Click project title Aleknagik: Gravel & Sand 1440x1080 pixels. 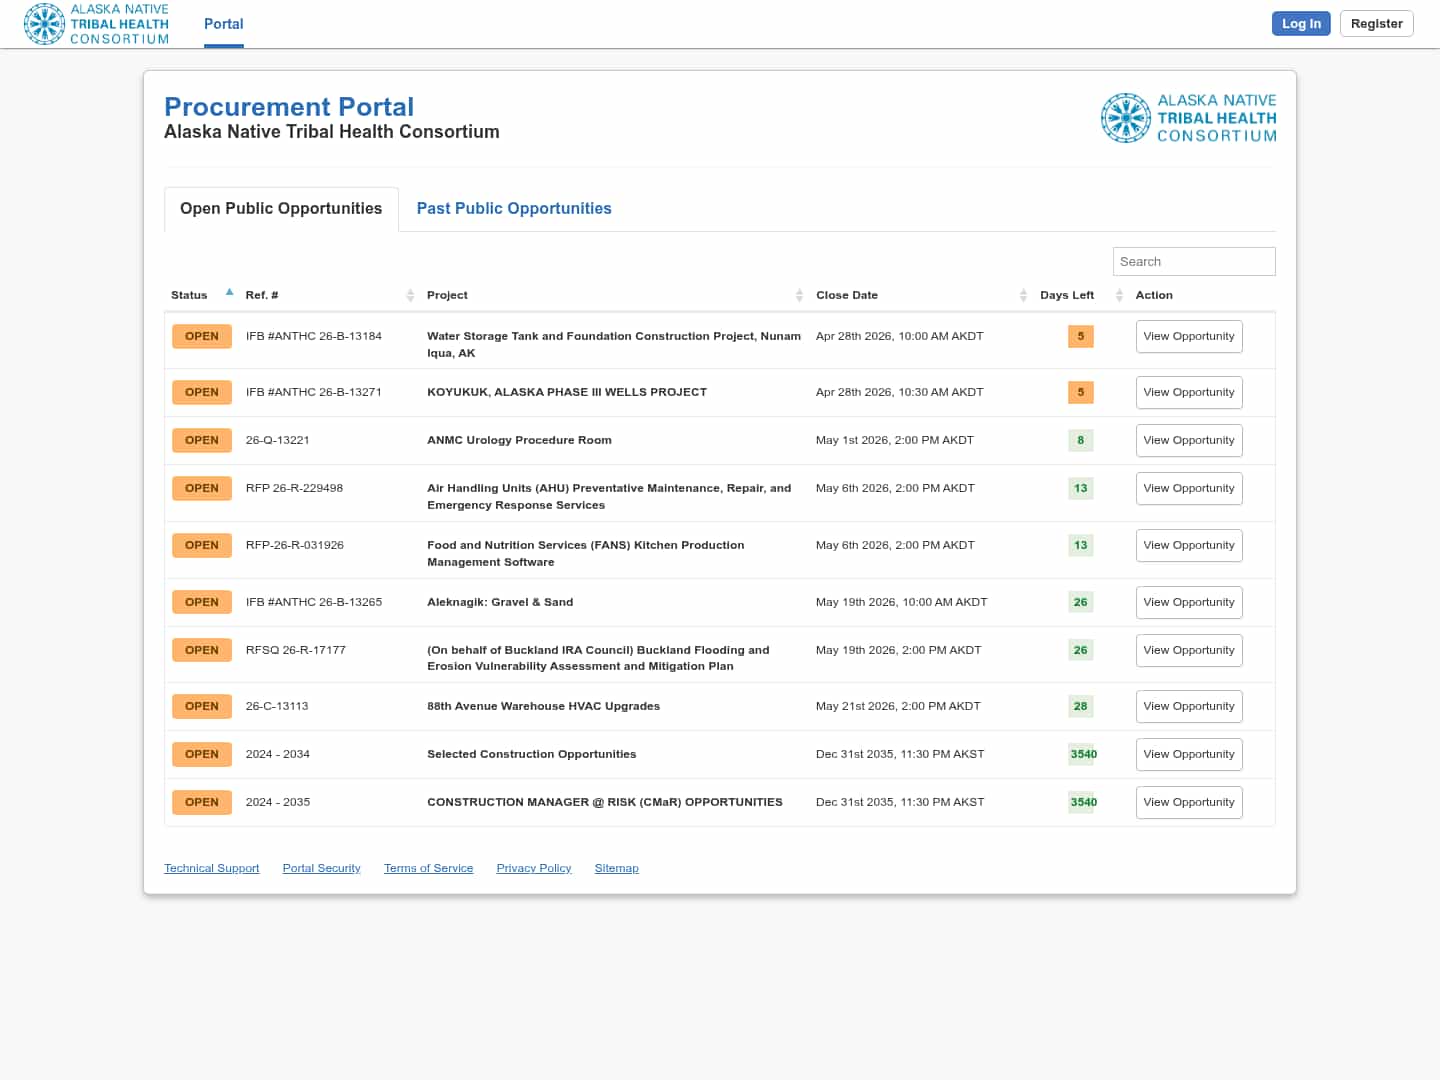(500, 602)
